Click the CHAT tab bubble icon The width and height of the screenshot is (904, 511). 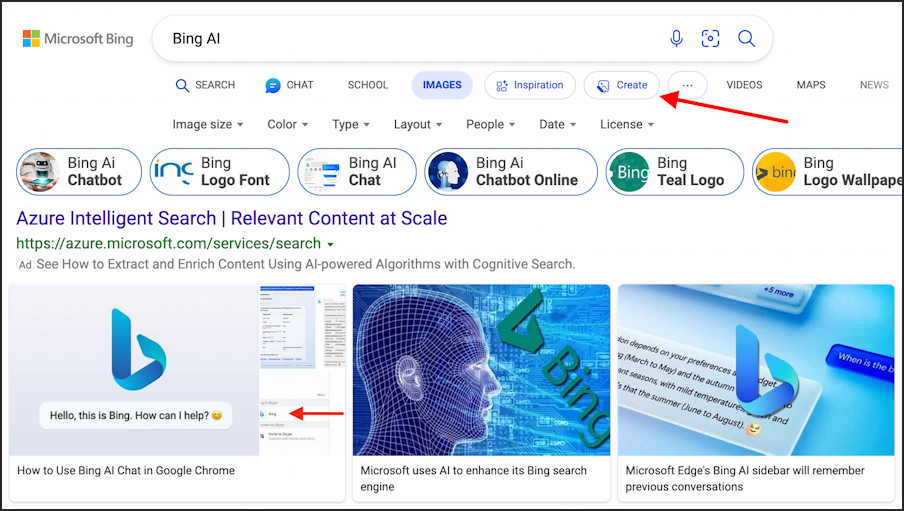click(273, 85)
